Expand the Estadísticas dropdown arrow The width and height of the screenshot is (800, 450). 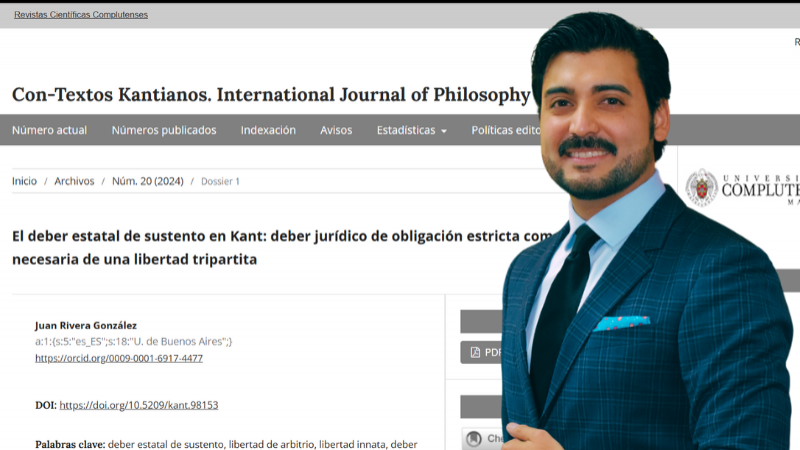443,131
